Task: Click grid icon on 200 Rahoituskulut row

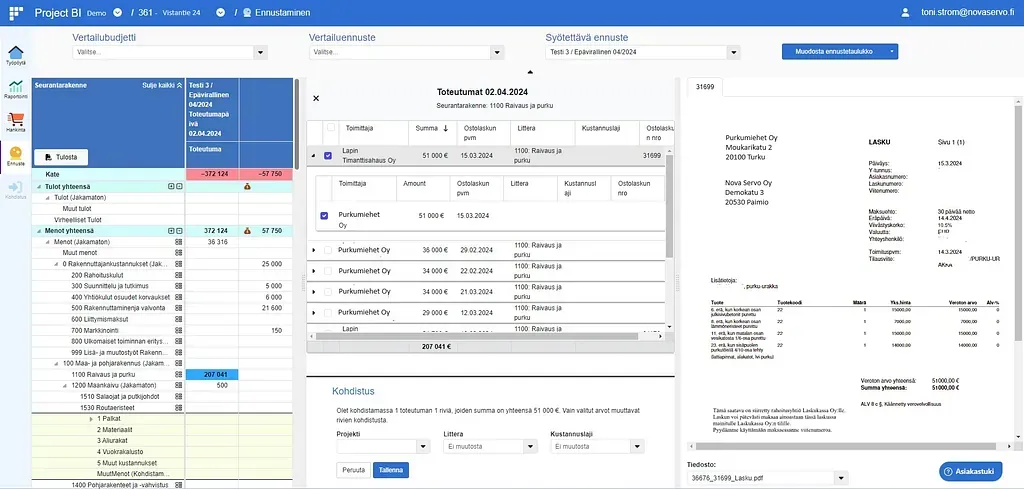Action: click(x=179, y=275)
